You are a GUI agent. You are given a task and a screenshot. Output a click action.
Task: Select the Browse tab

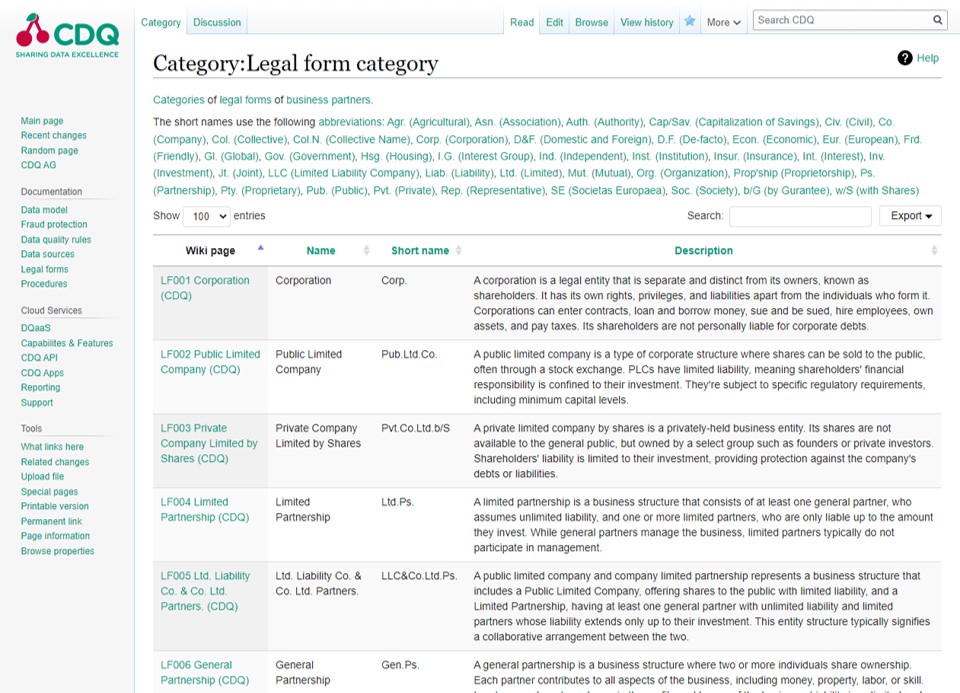click(591, 23)
